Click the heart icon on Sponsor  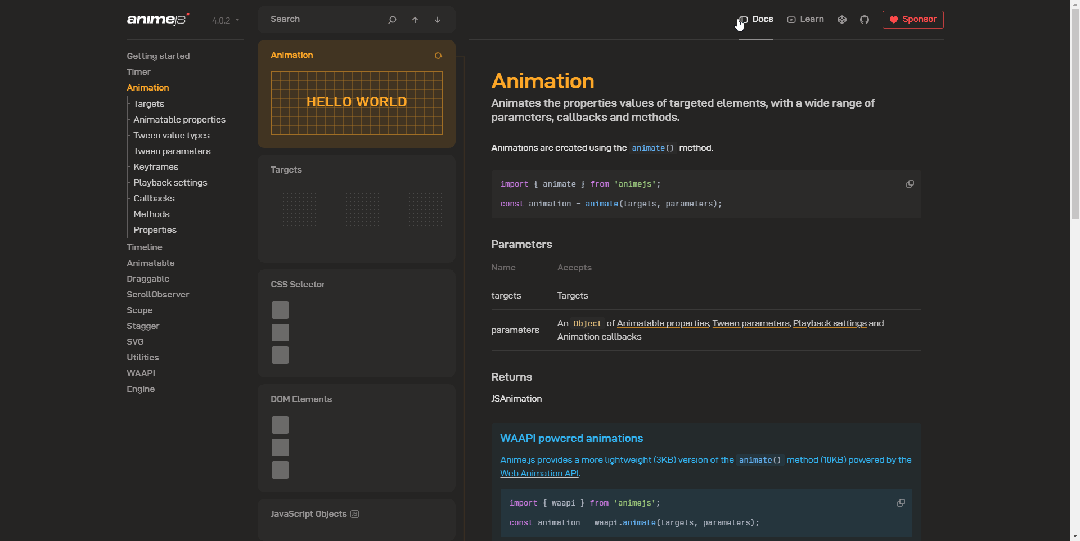pyautogui.click(x=894, y=20)
